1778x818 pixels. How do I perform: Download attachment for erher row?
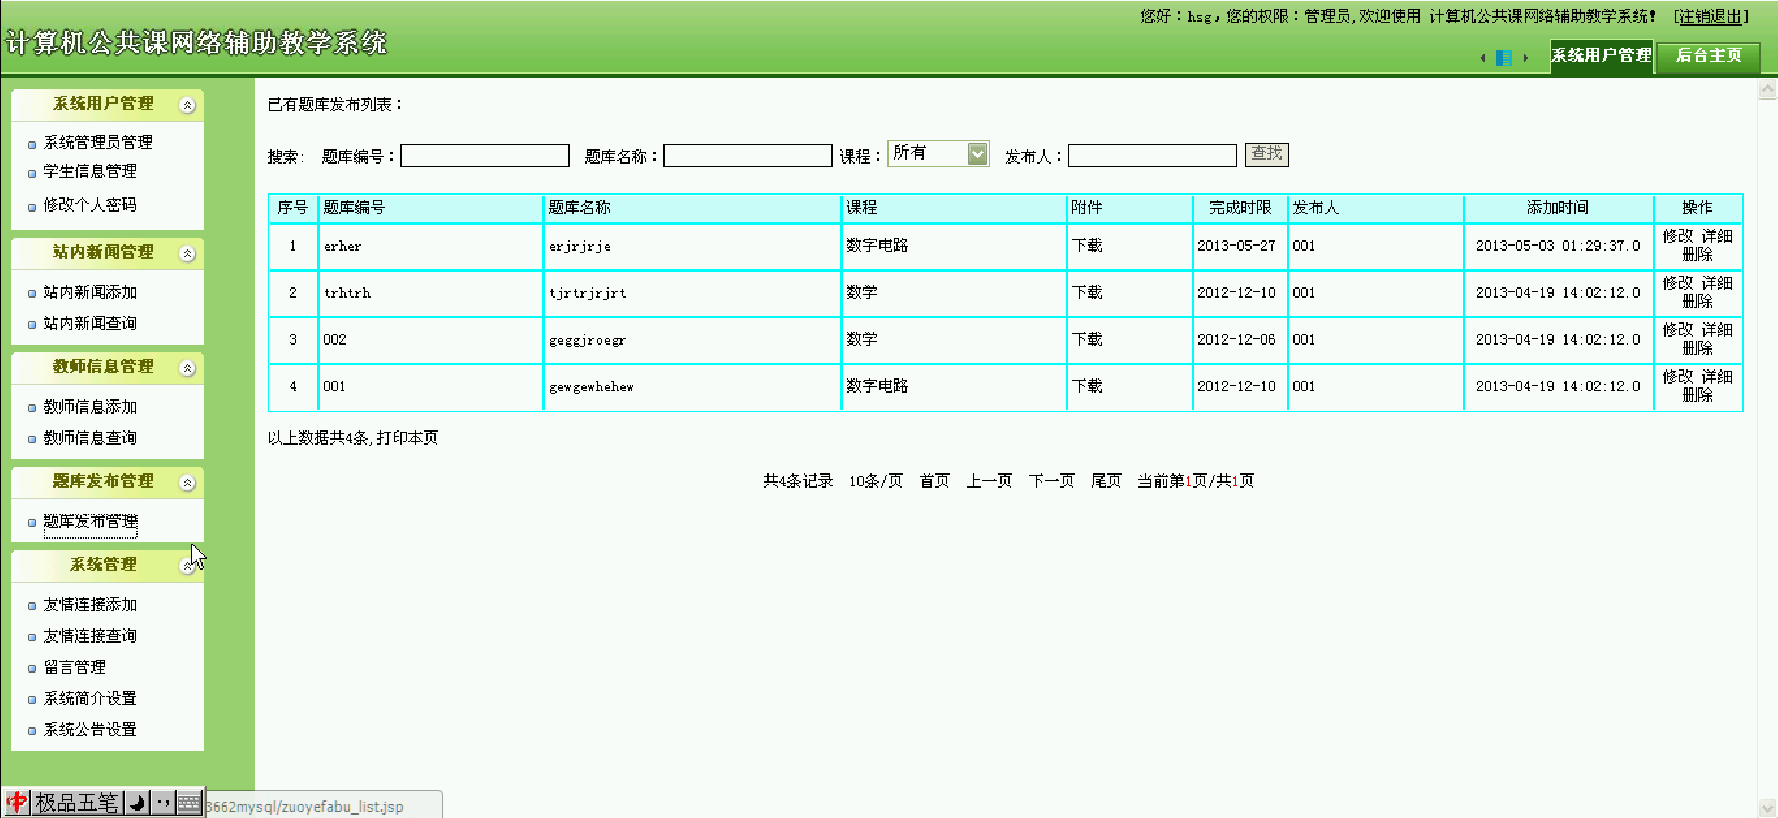pos(1087,246)
